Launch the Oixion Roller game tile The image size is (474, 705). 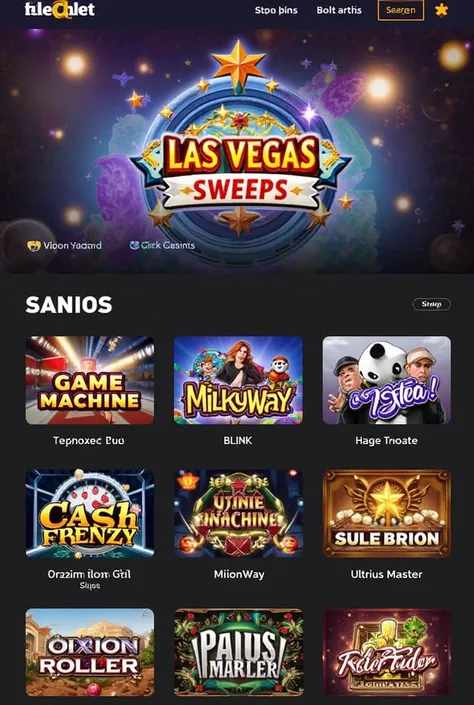90,652
